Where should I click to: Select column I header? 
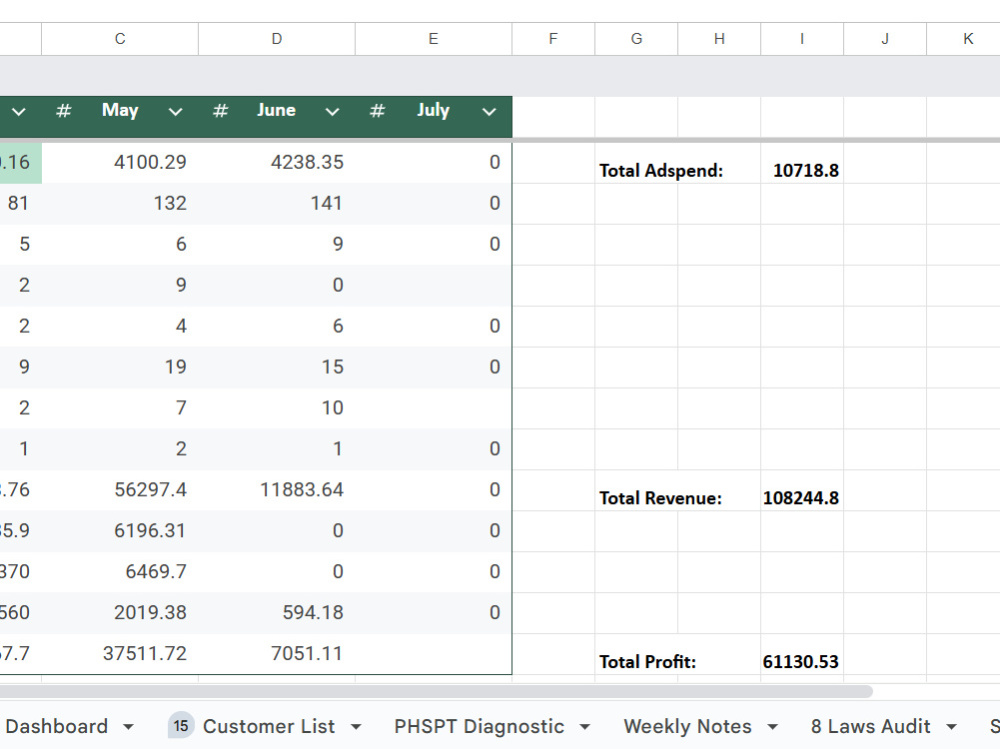tap(802, 39)
